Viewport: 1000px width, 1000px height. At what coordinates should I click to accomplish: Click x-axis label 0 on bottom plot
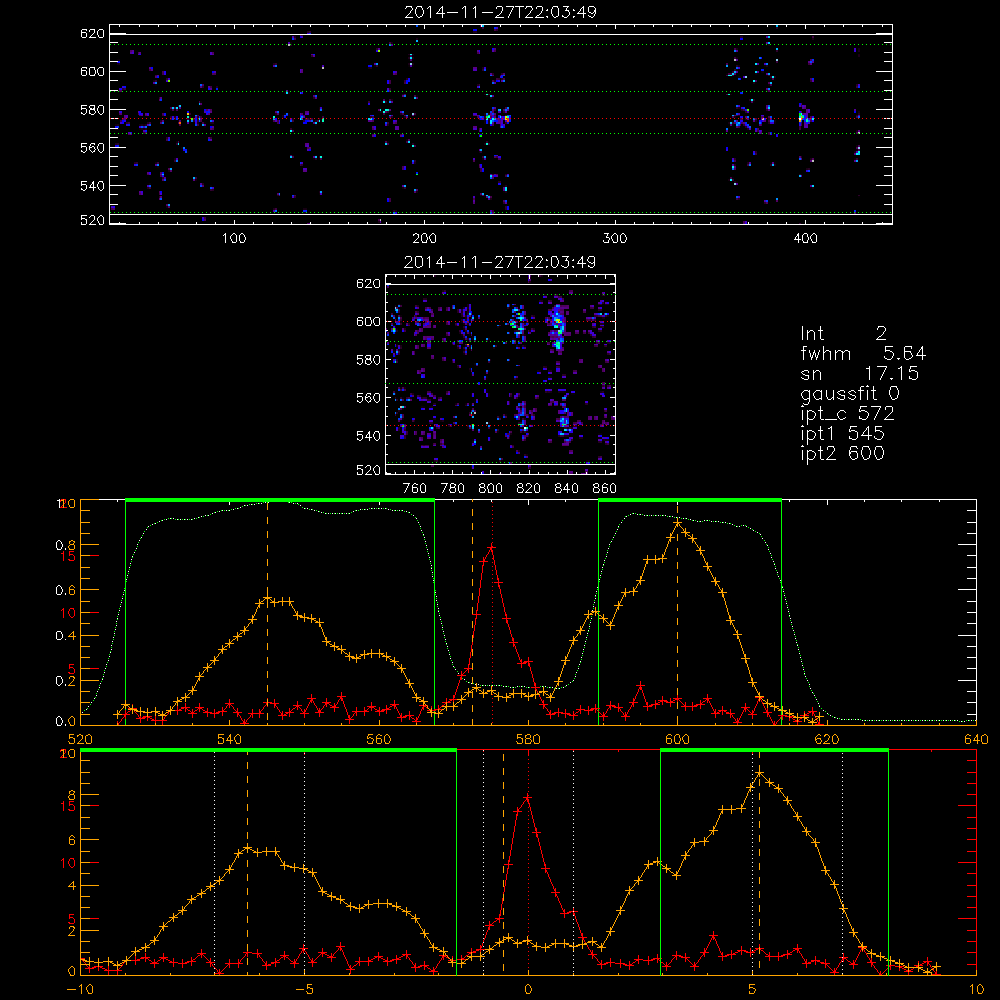pos(528,989)
